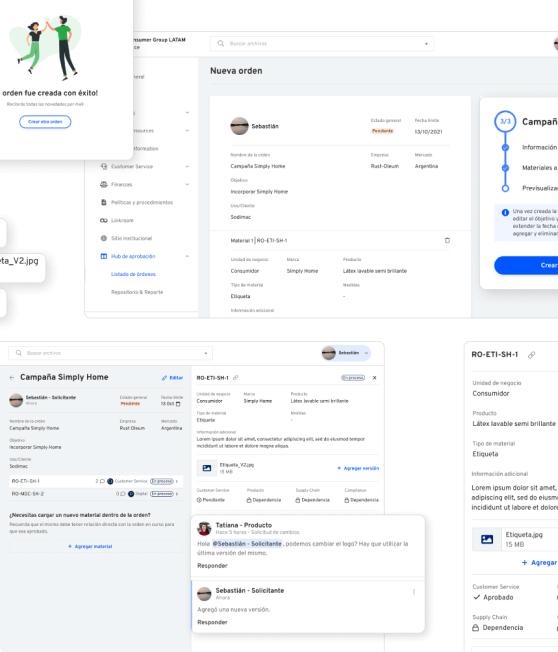Click the Látex lavable semi brillante value in Nueva orden
This screenshot has height=652, width=558.
(375, 271)
